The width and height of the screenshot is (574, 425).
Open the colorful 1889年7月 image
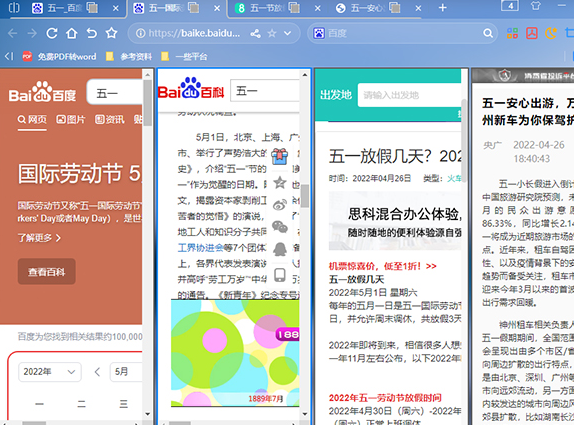point(235,353)
